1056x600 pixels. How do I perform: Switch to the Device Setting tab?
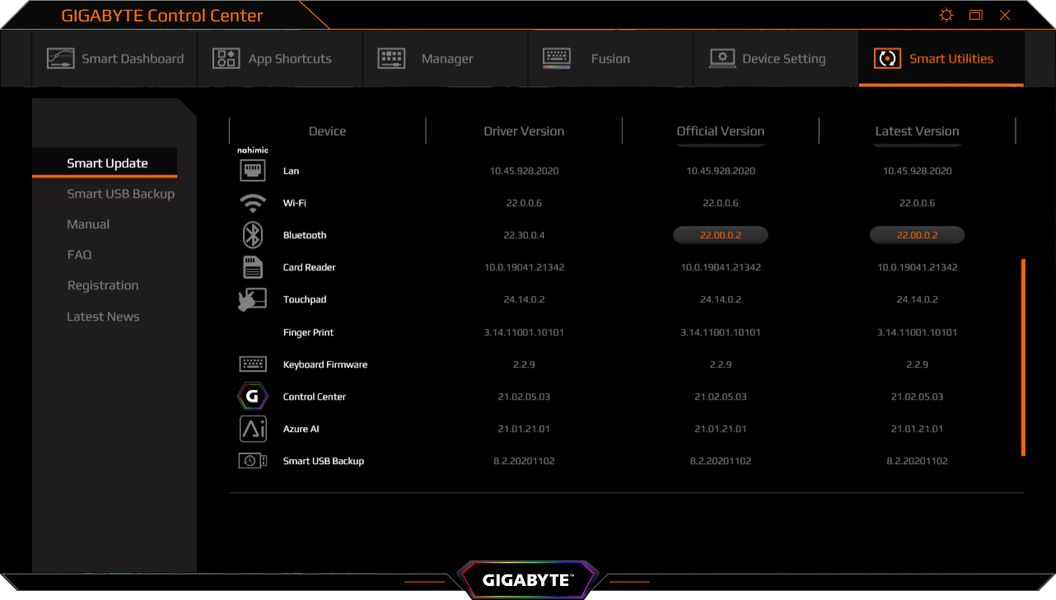(776, 59)
